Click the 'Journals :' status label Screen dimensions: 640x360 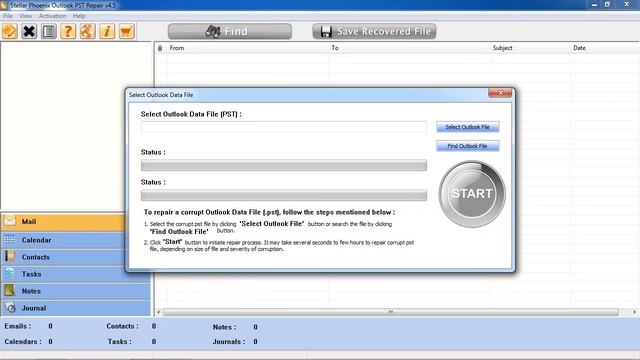point(229,342)
